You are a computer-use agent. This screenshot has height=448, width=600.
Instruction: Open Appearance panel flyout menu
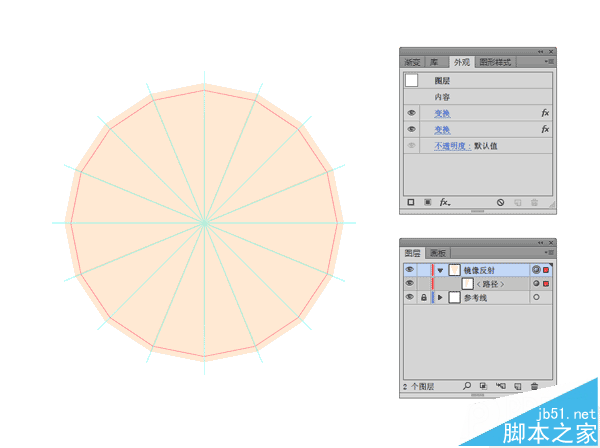(x=549, y=62)
